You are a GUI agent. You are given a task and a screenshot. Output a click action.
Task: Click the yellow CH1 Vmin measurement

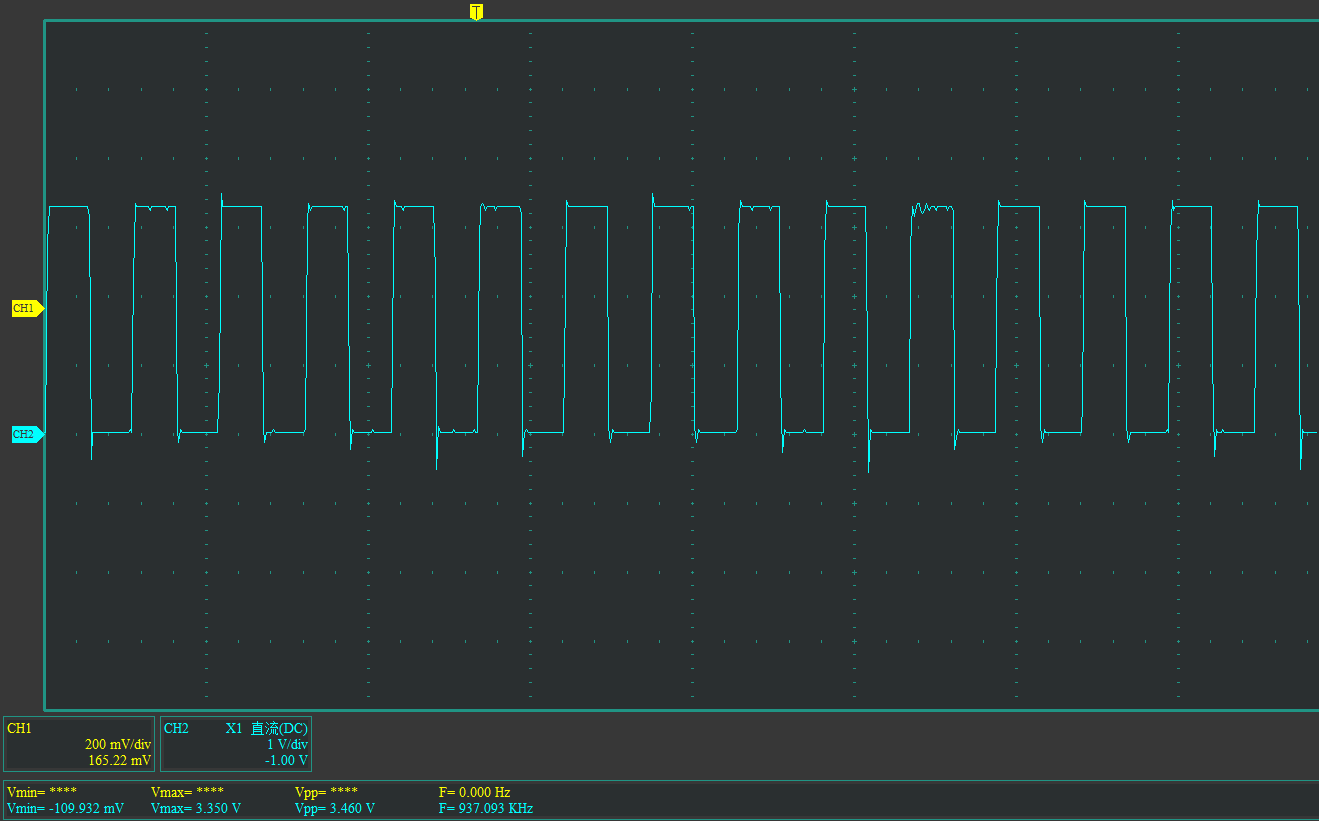[42, 792]
